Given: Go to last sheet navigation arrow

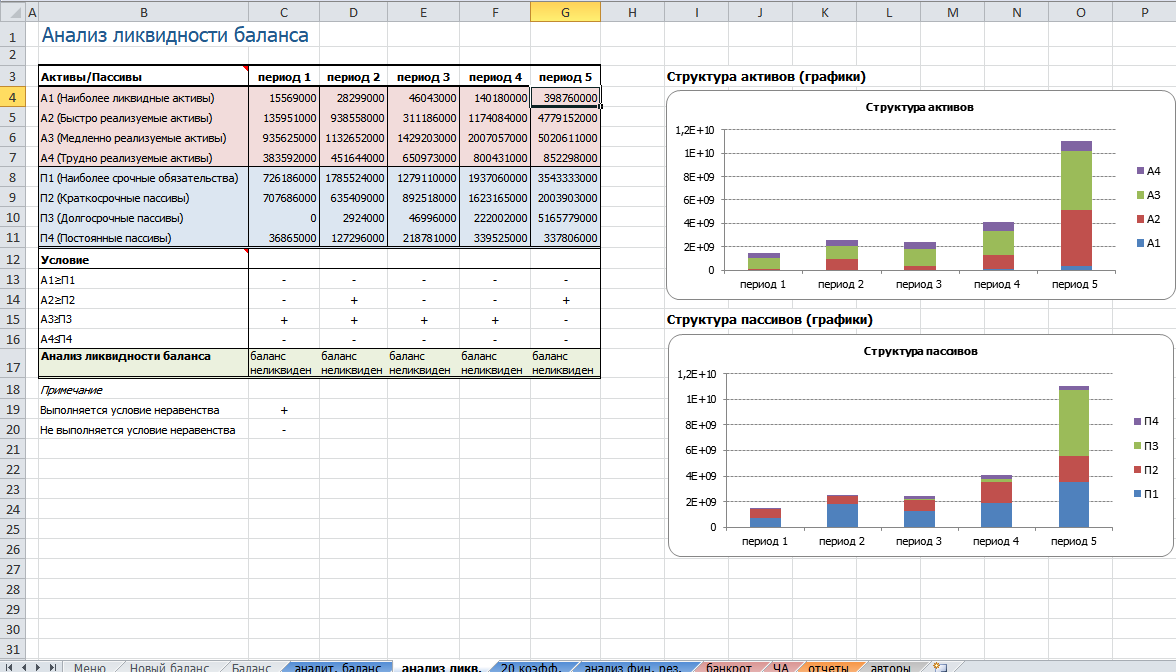Looking at the screenshot, I should point(52,667).
